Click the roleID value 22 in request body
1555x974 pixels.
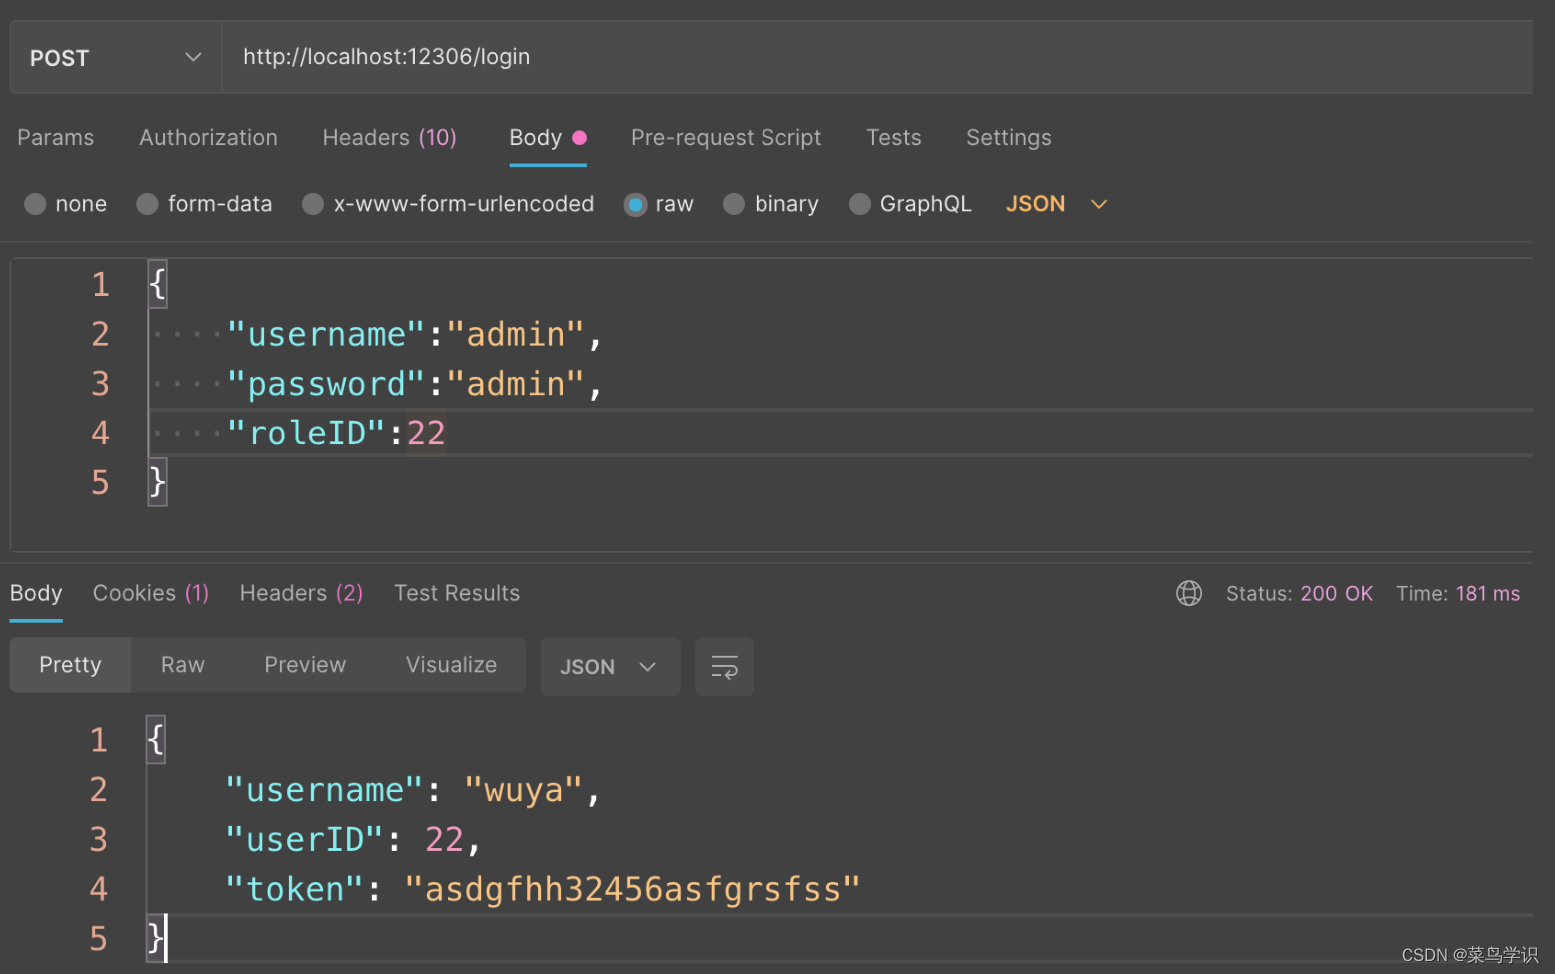(426, 433)
